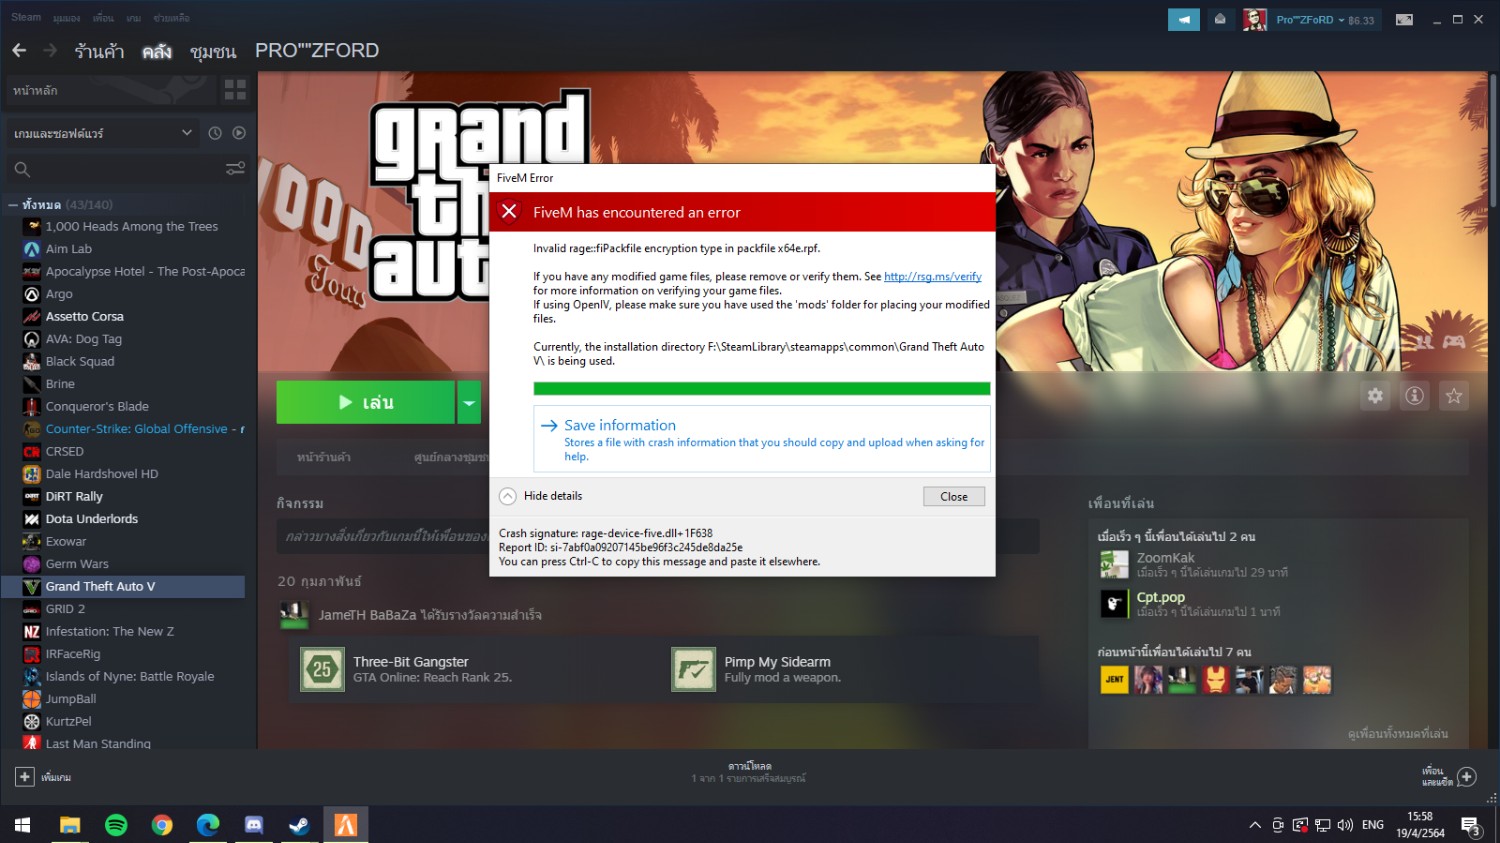Add game to favorites star icon
Image resolution: width=1500 pixels, height=843 pixels.
(x=1454, y=396)
